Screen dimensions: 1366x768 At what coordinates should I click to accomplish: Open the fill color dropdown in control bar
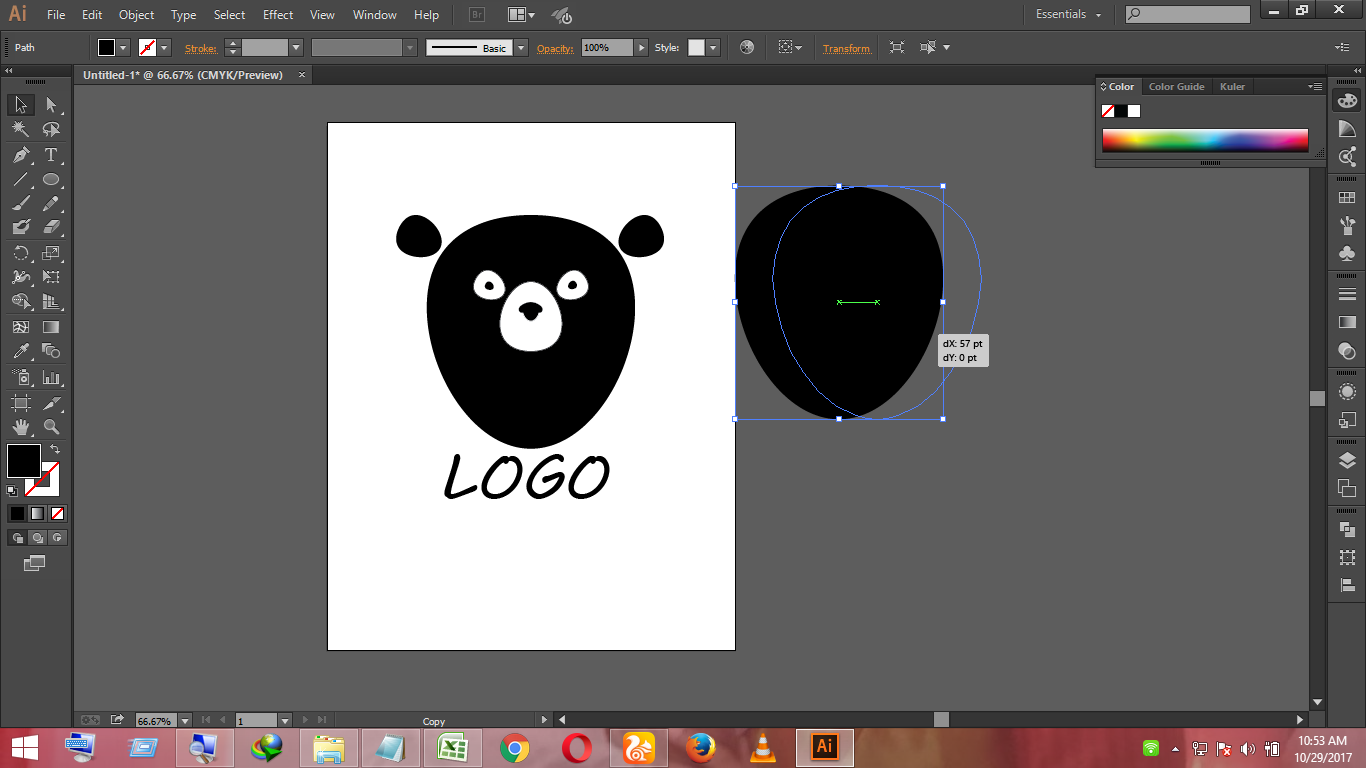tap(124, 47)
